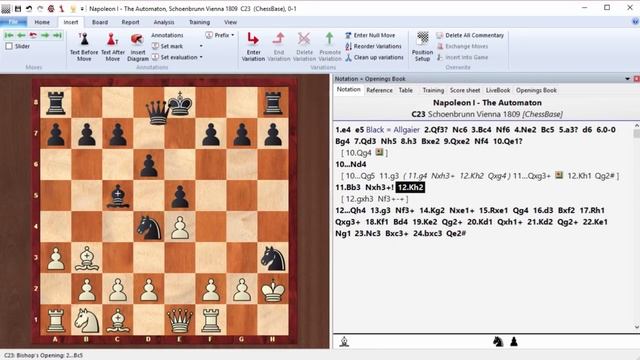Click the white queen on e1

[180, 320]
